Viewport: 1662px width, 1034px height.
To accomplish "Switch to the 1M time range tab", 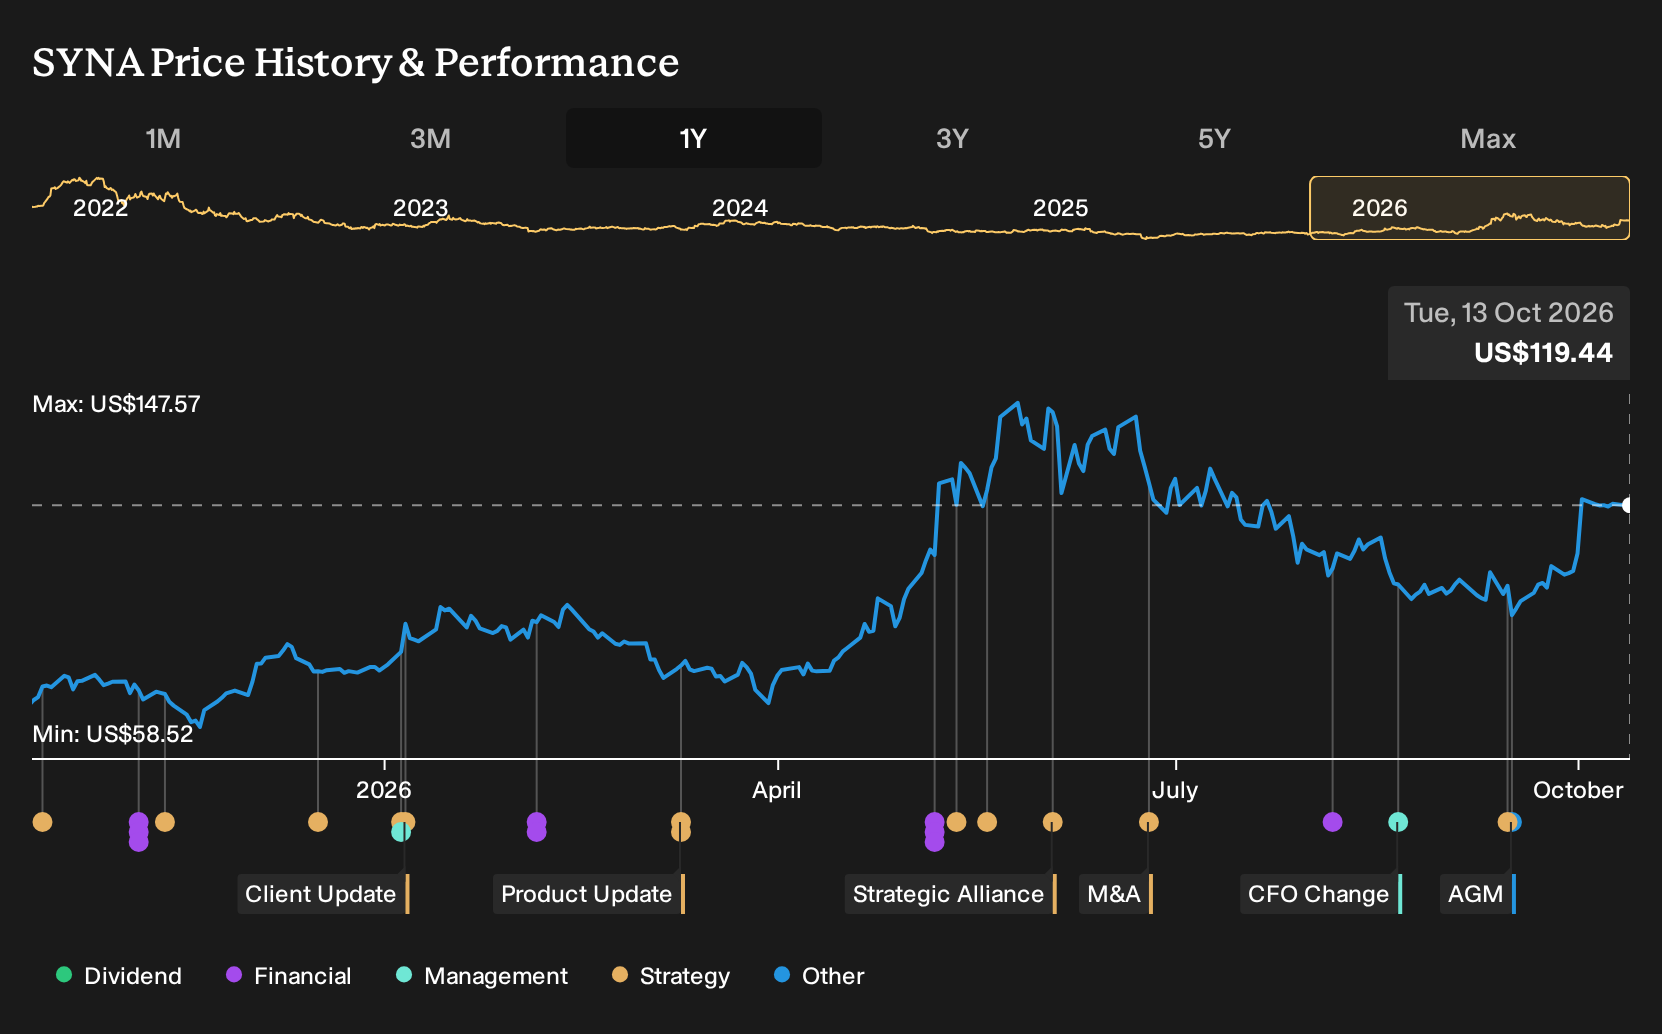I will tap(163, 138).
